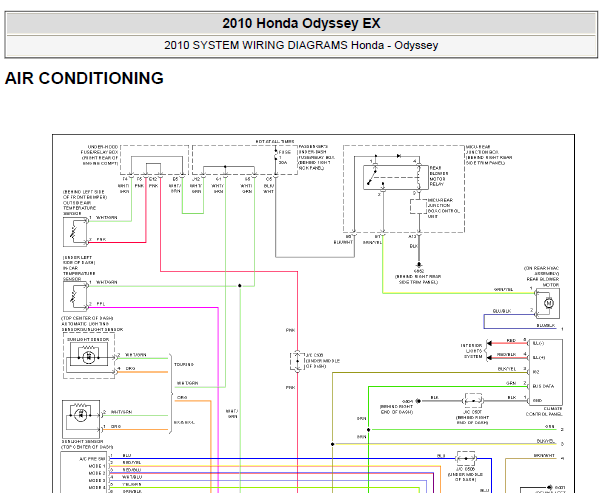This screenshot has width=602, height=493.
Task: Click the 'AIR CONDITIONING' heading
Action: tap(84, 78)
